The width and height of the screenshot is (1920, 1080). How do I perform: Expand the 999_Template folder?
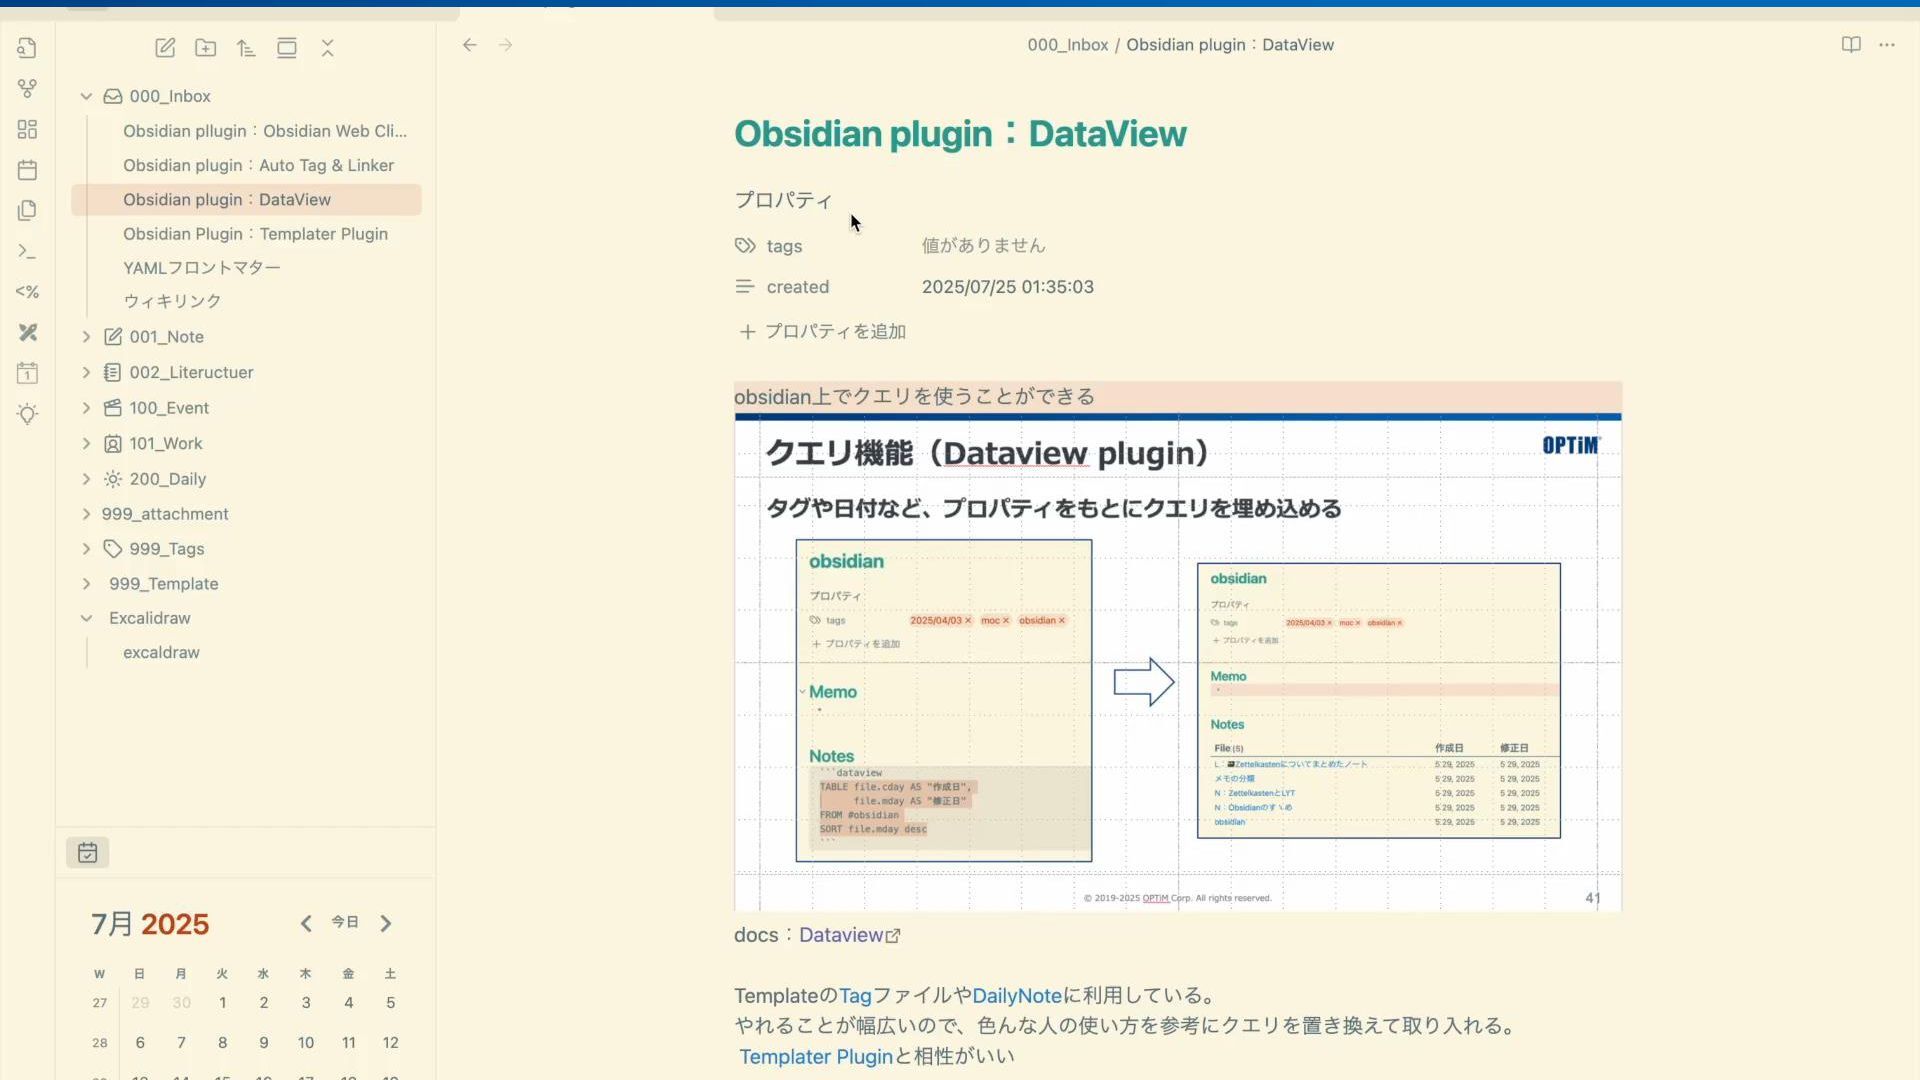pos(86,584)
